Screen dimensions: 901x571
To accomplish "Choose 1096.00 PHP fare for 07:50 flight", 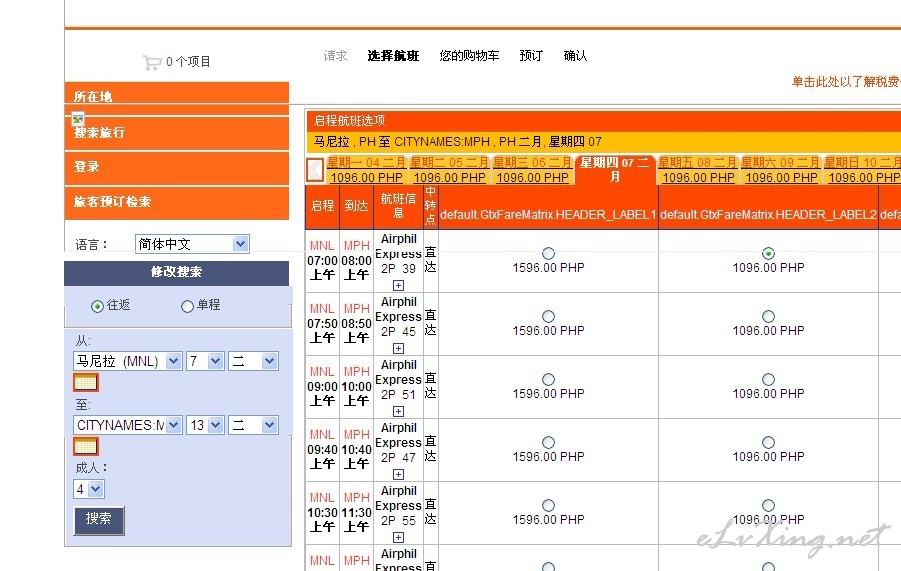I will coord(768,317).
